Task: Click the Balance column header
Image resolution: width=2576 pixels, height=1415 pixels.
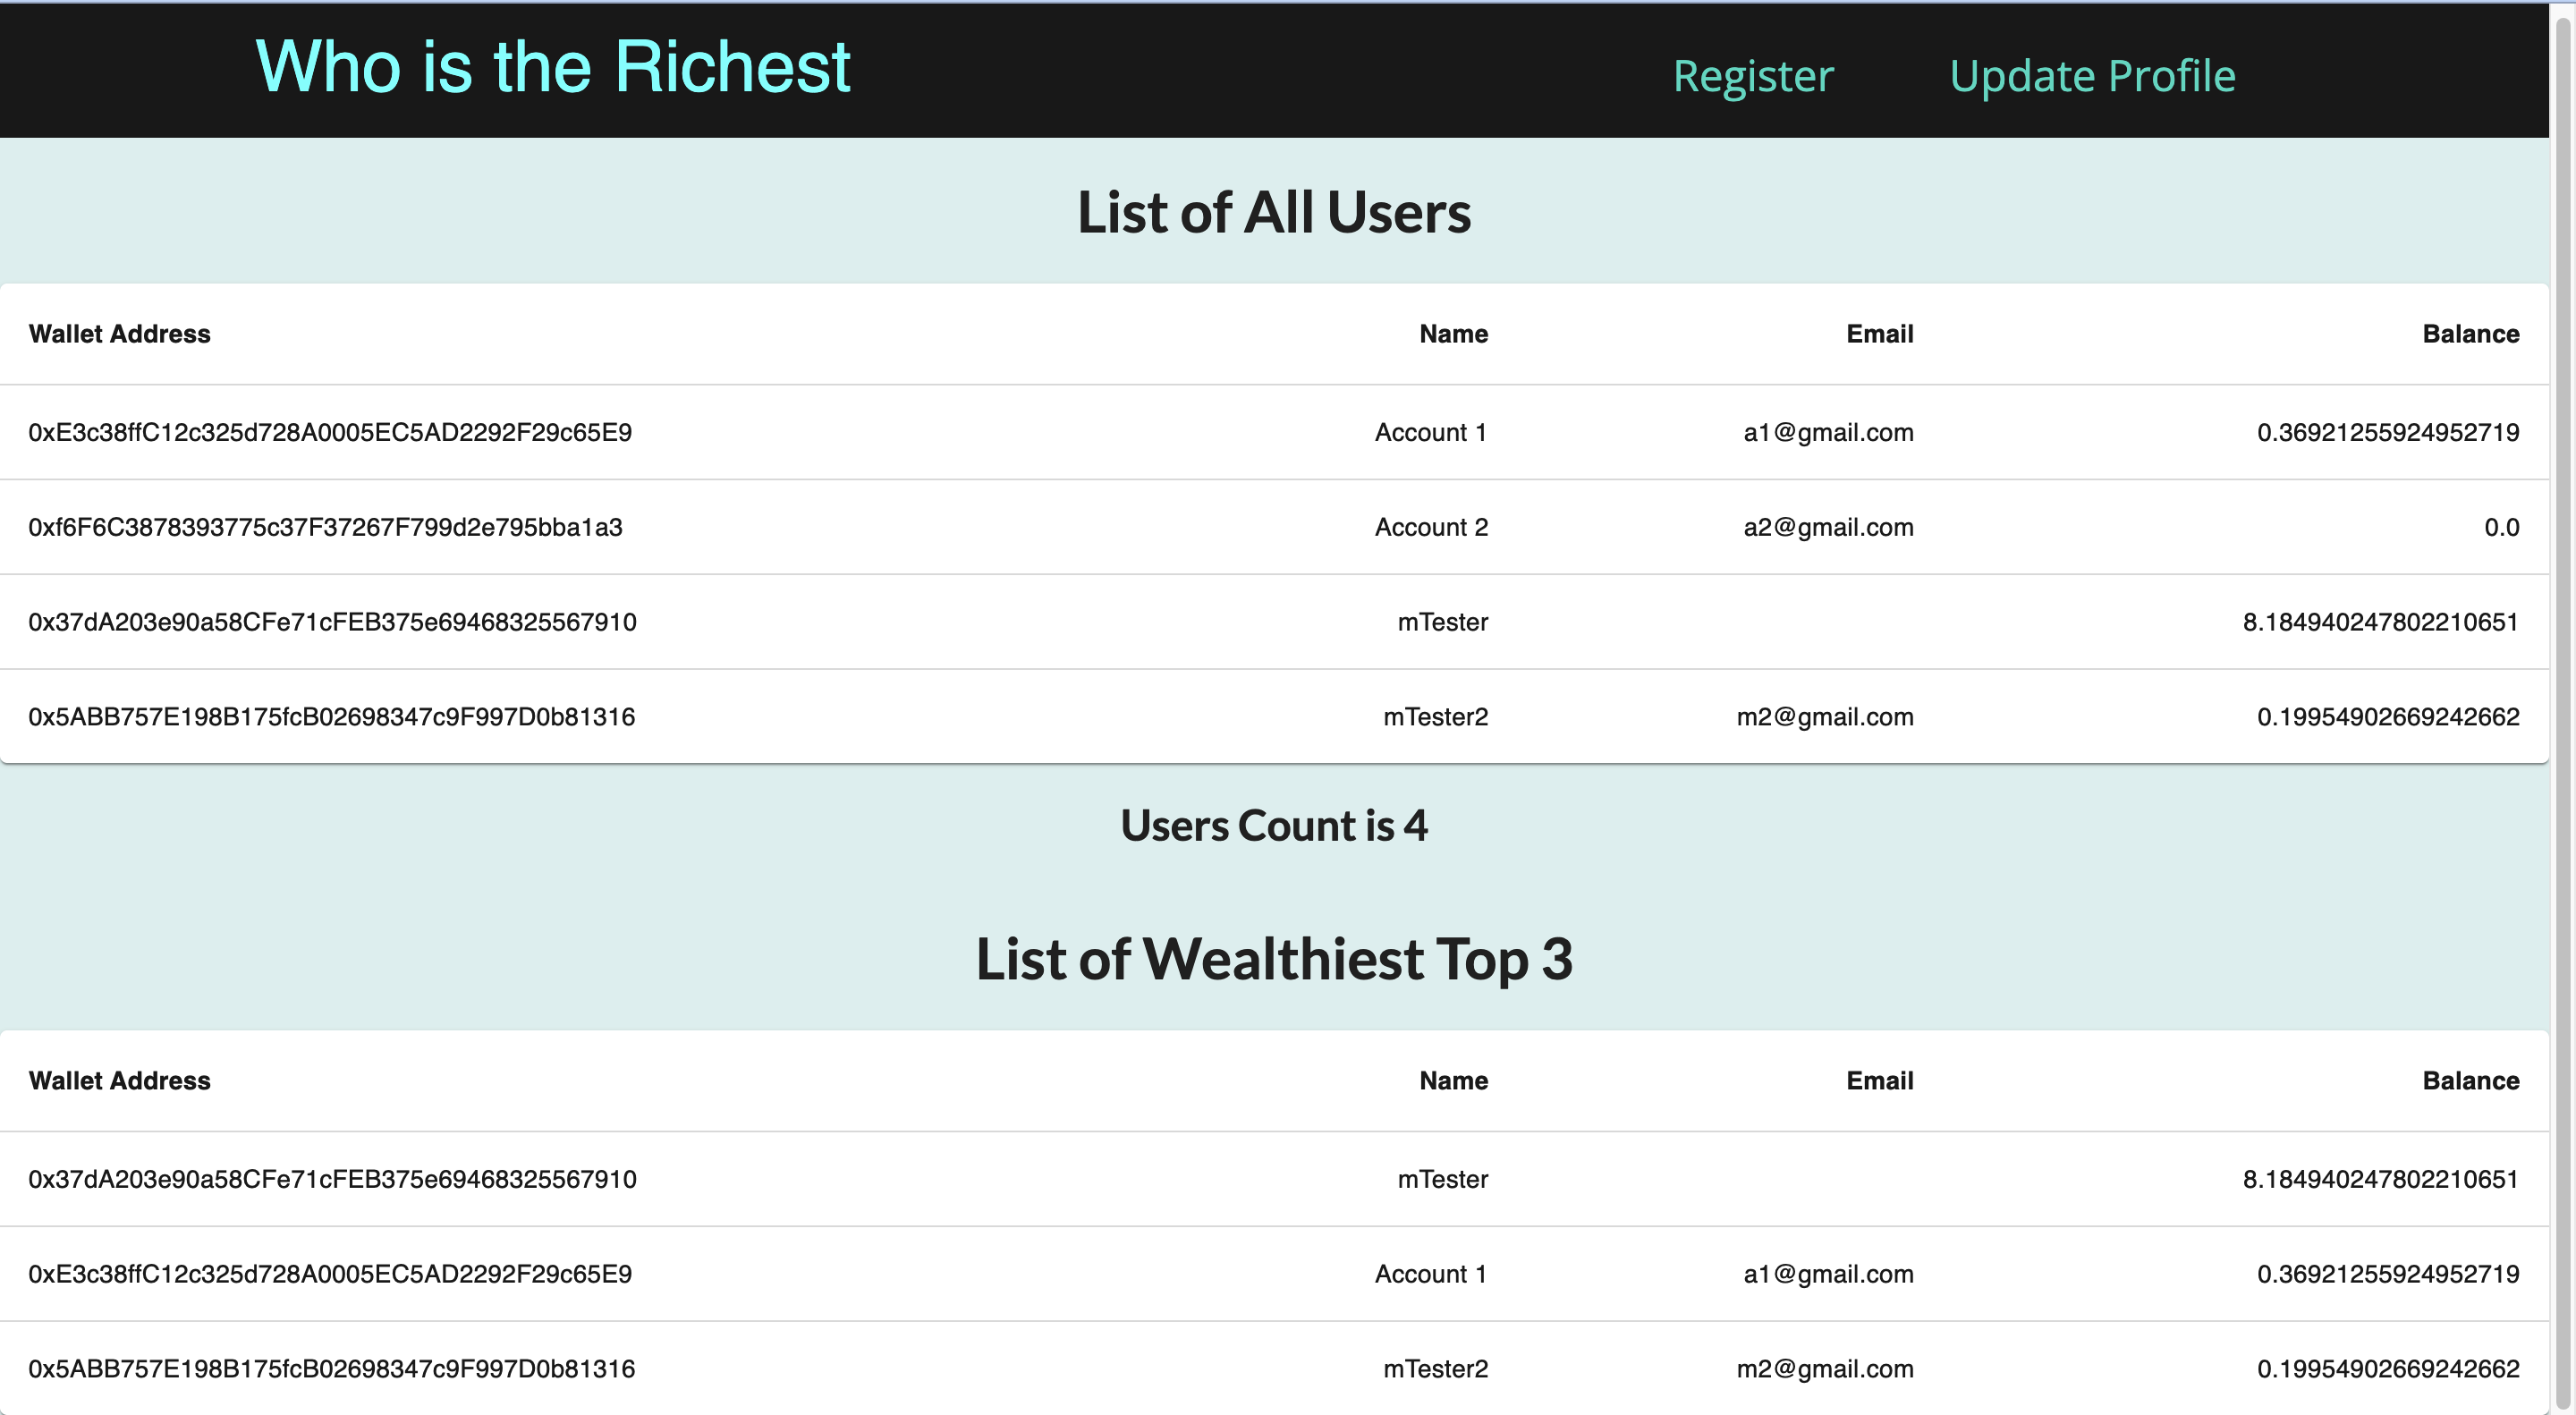Action: [x=2471, y=334]
